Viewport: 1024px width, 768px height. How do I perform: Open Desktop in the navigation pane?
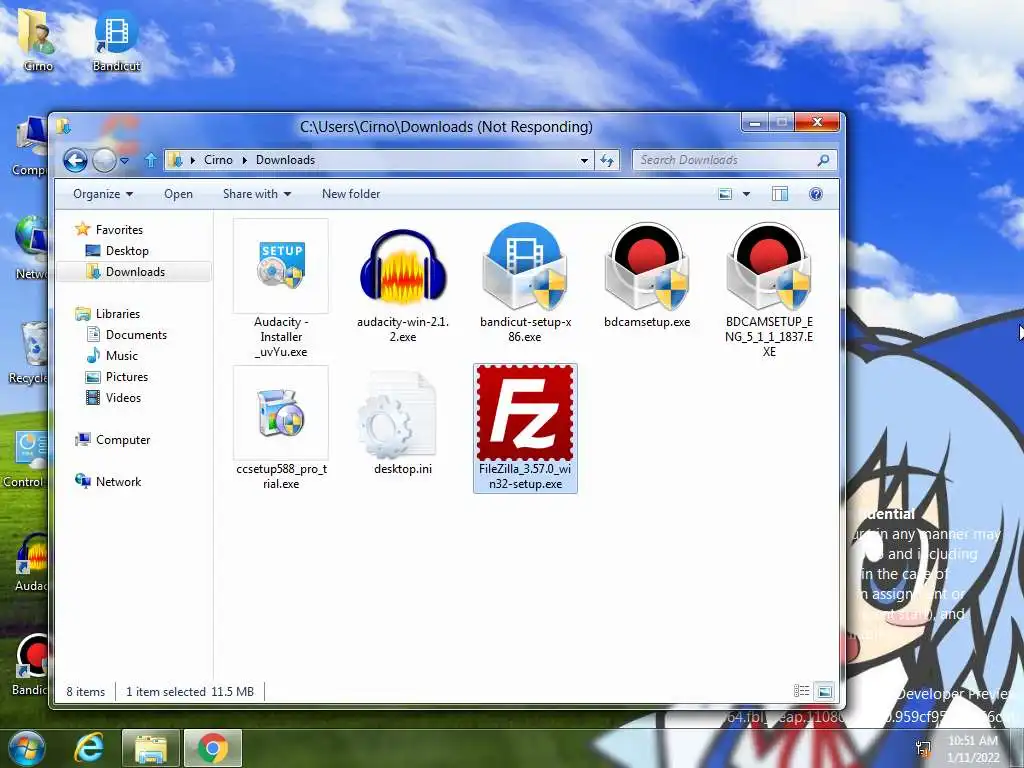[x=127, y=251]
